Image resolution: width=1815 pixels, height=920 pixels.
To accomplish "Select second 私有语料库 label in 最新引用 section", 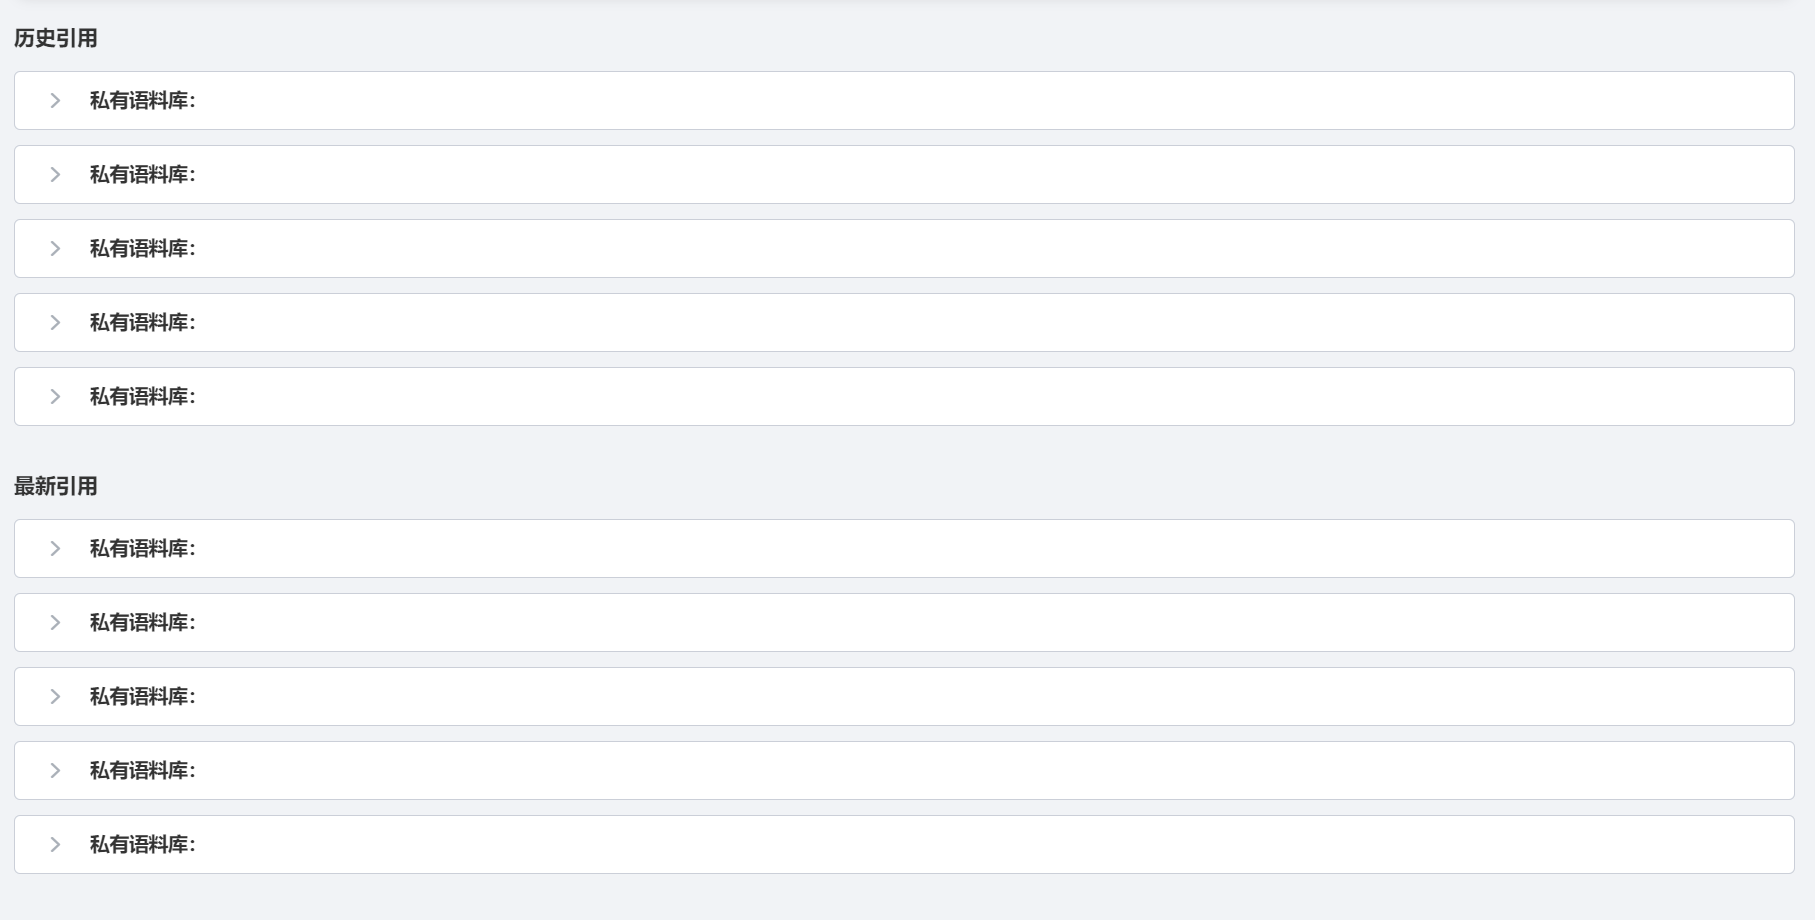I will 142,622.
